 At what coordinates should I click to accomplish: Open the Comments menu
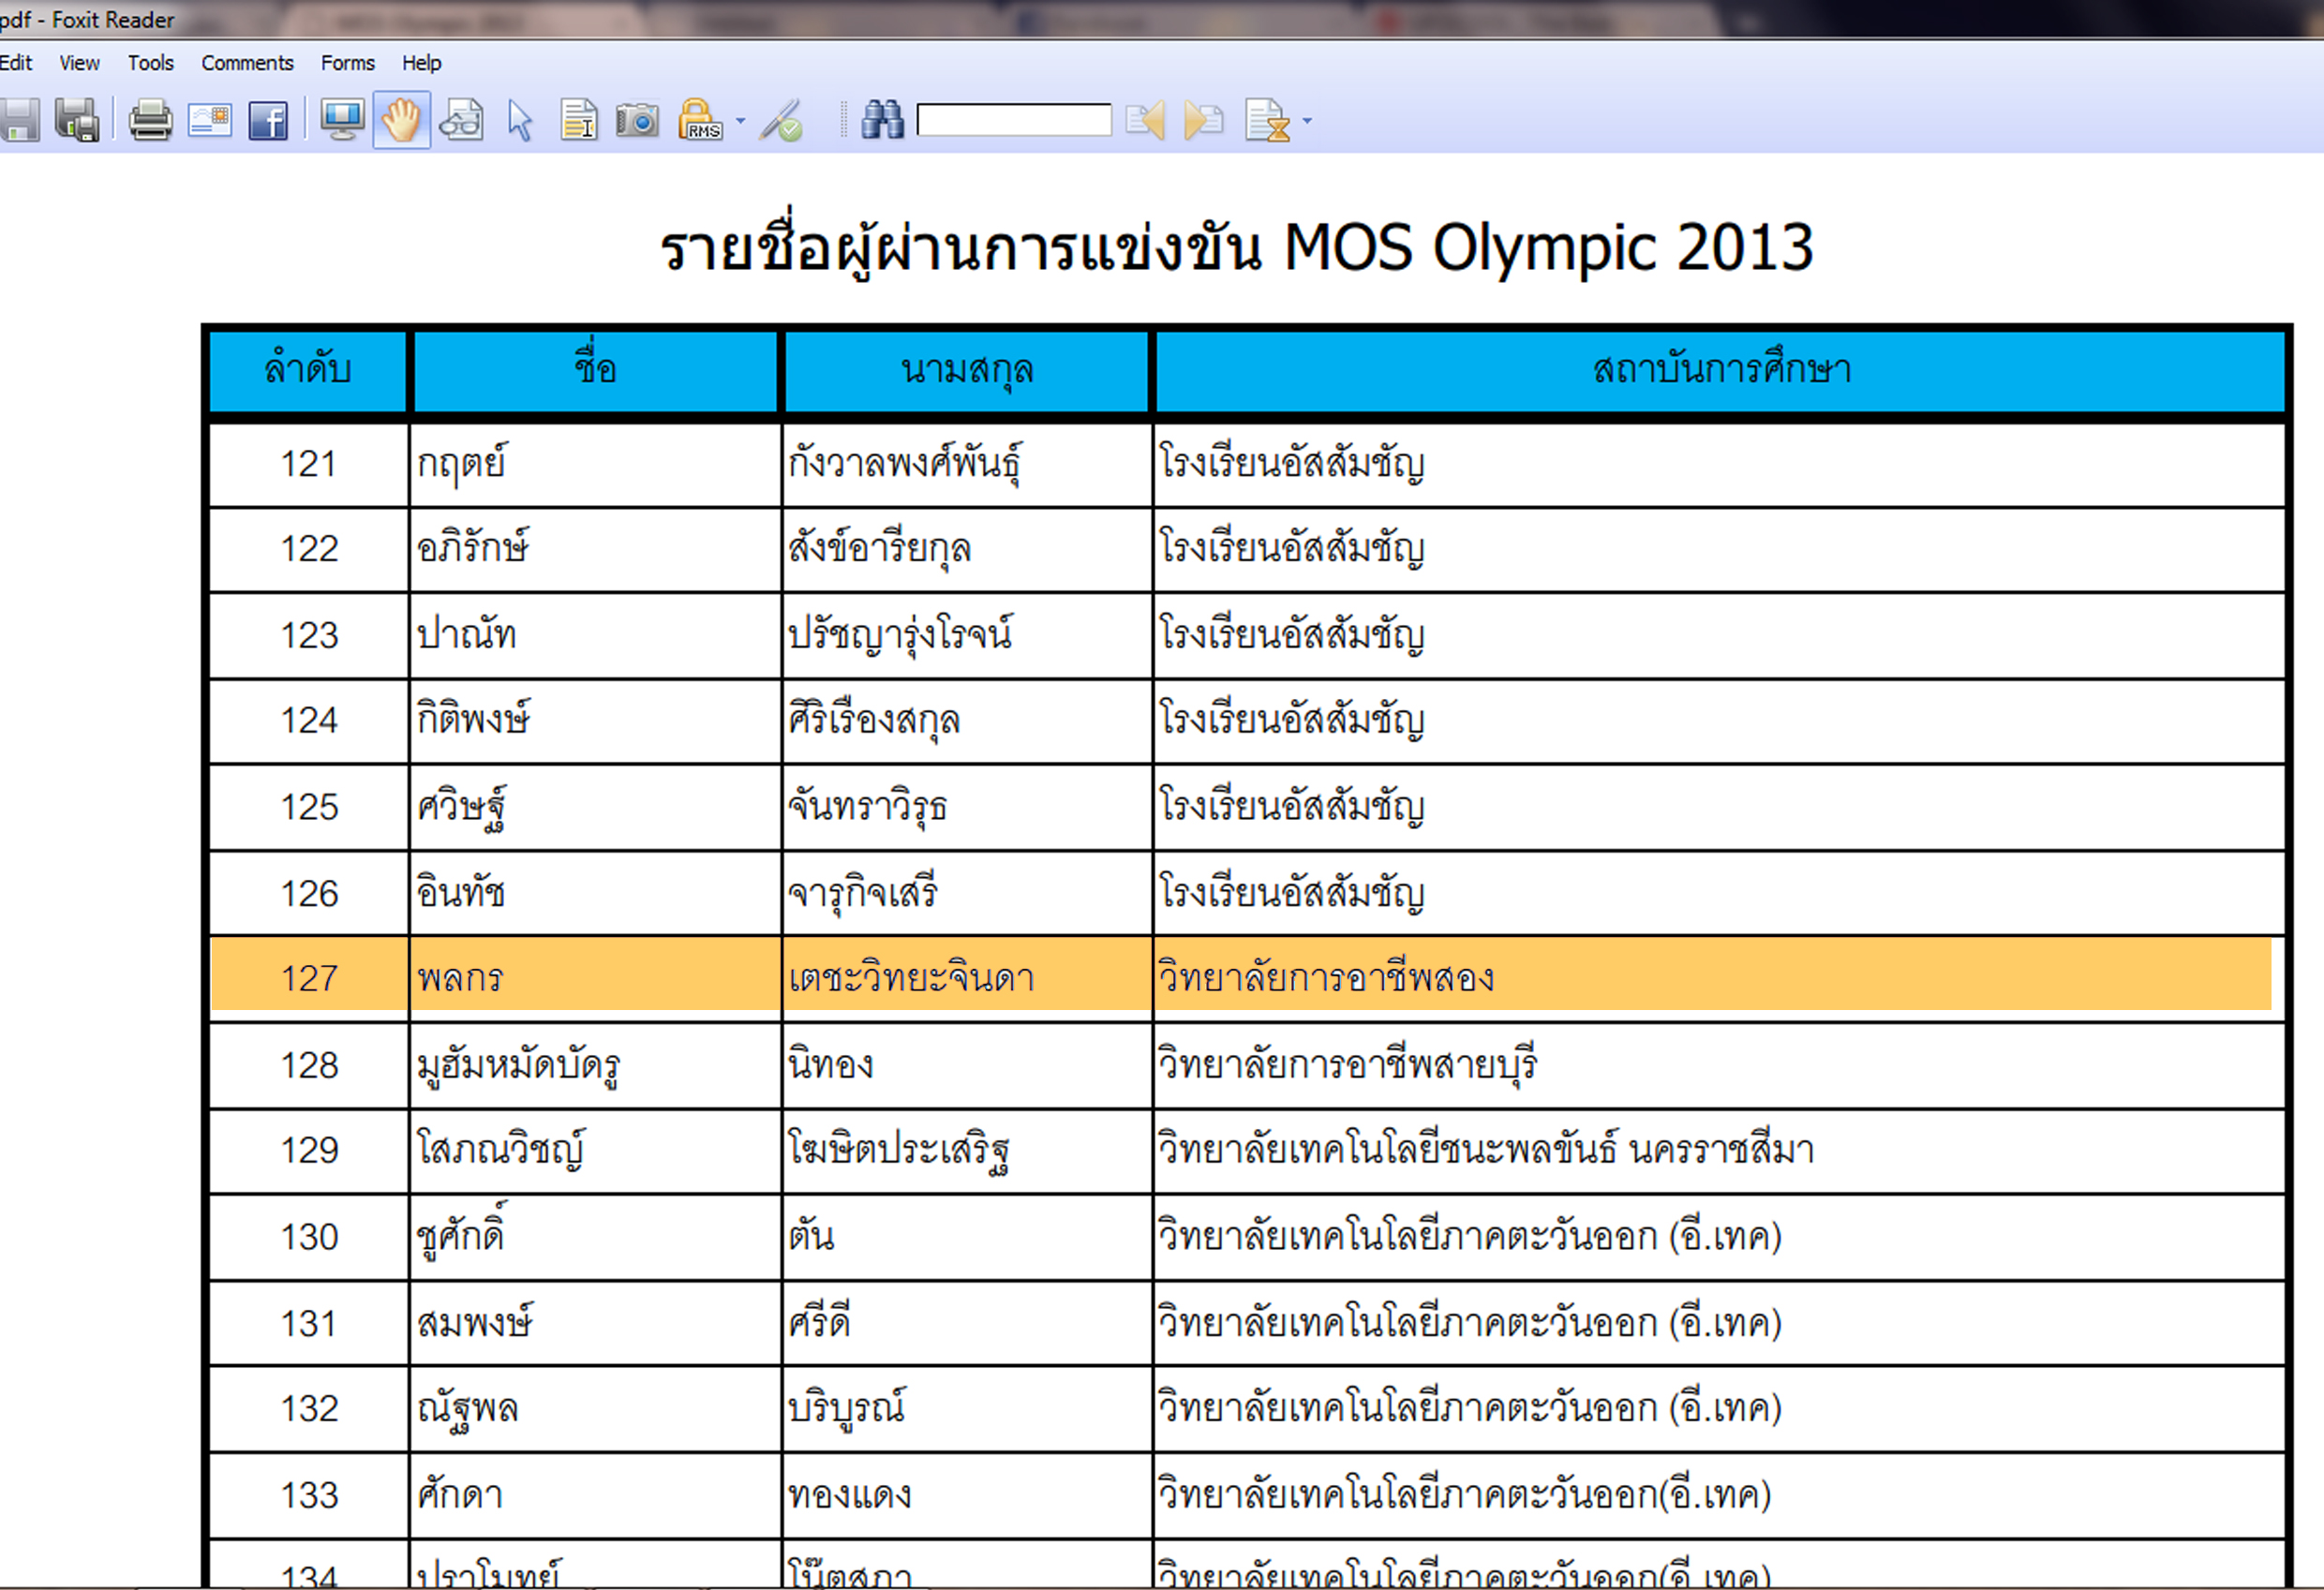247,63
